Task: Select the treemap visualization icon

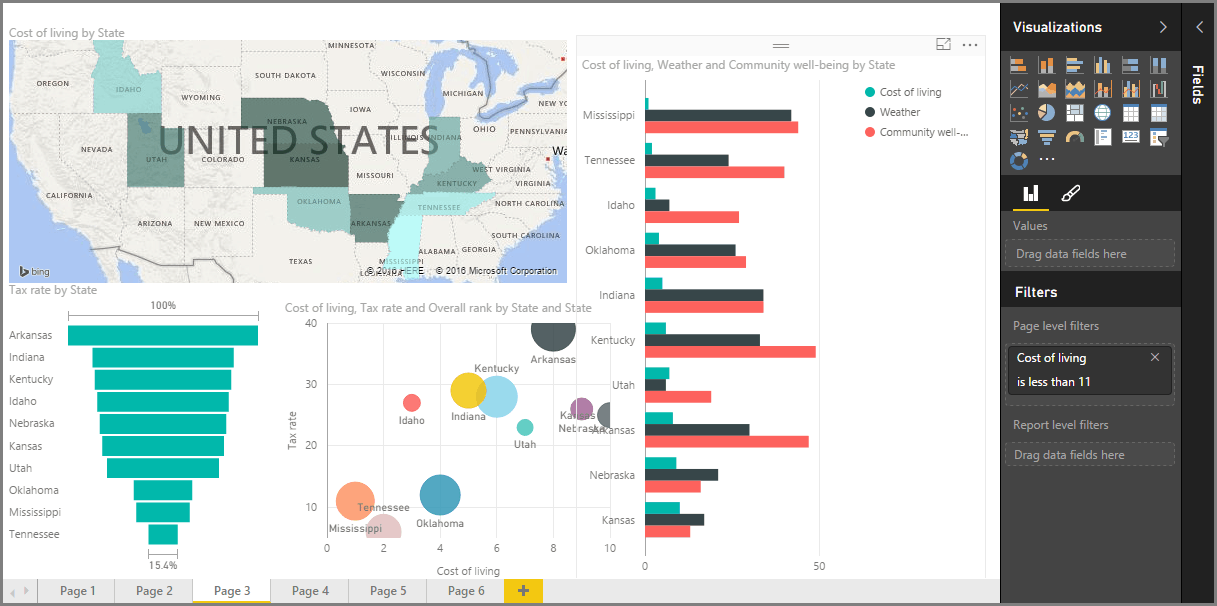Action: (x=1075, y=112)
